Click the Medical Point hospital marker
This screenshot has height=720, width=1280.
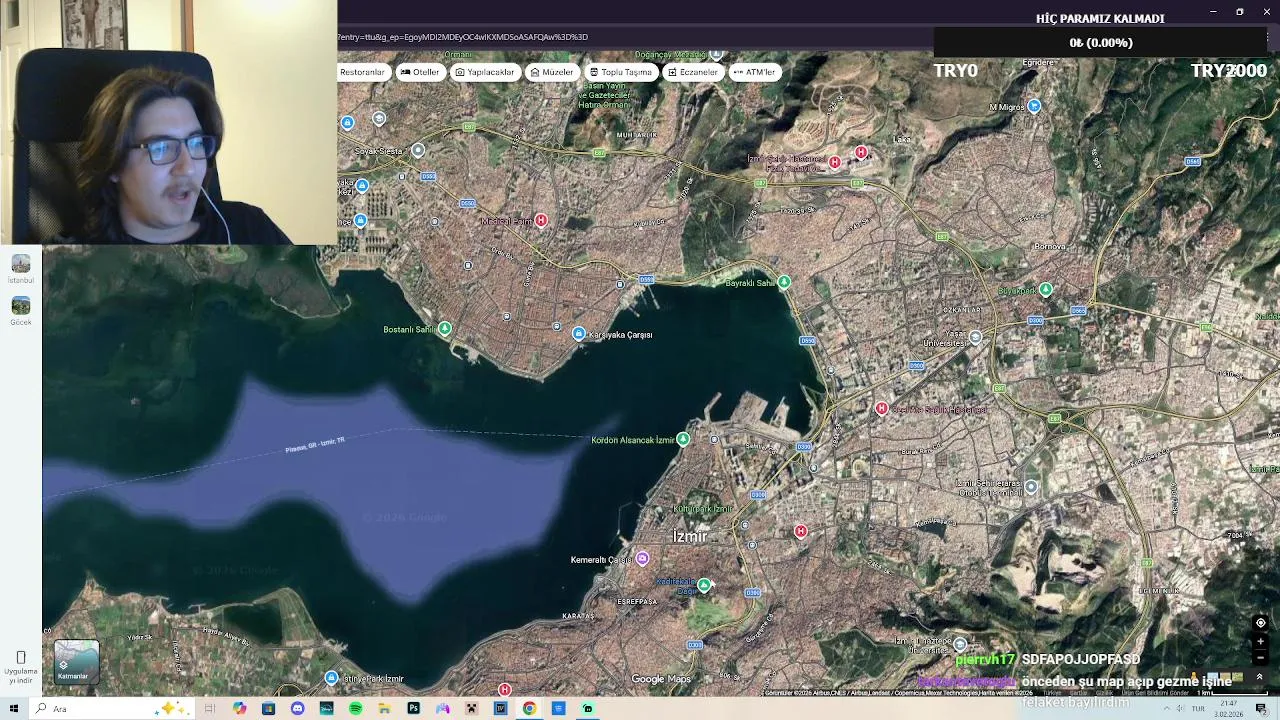point(541,220)
